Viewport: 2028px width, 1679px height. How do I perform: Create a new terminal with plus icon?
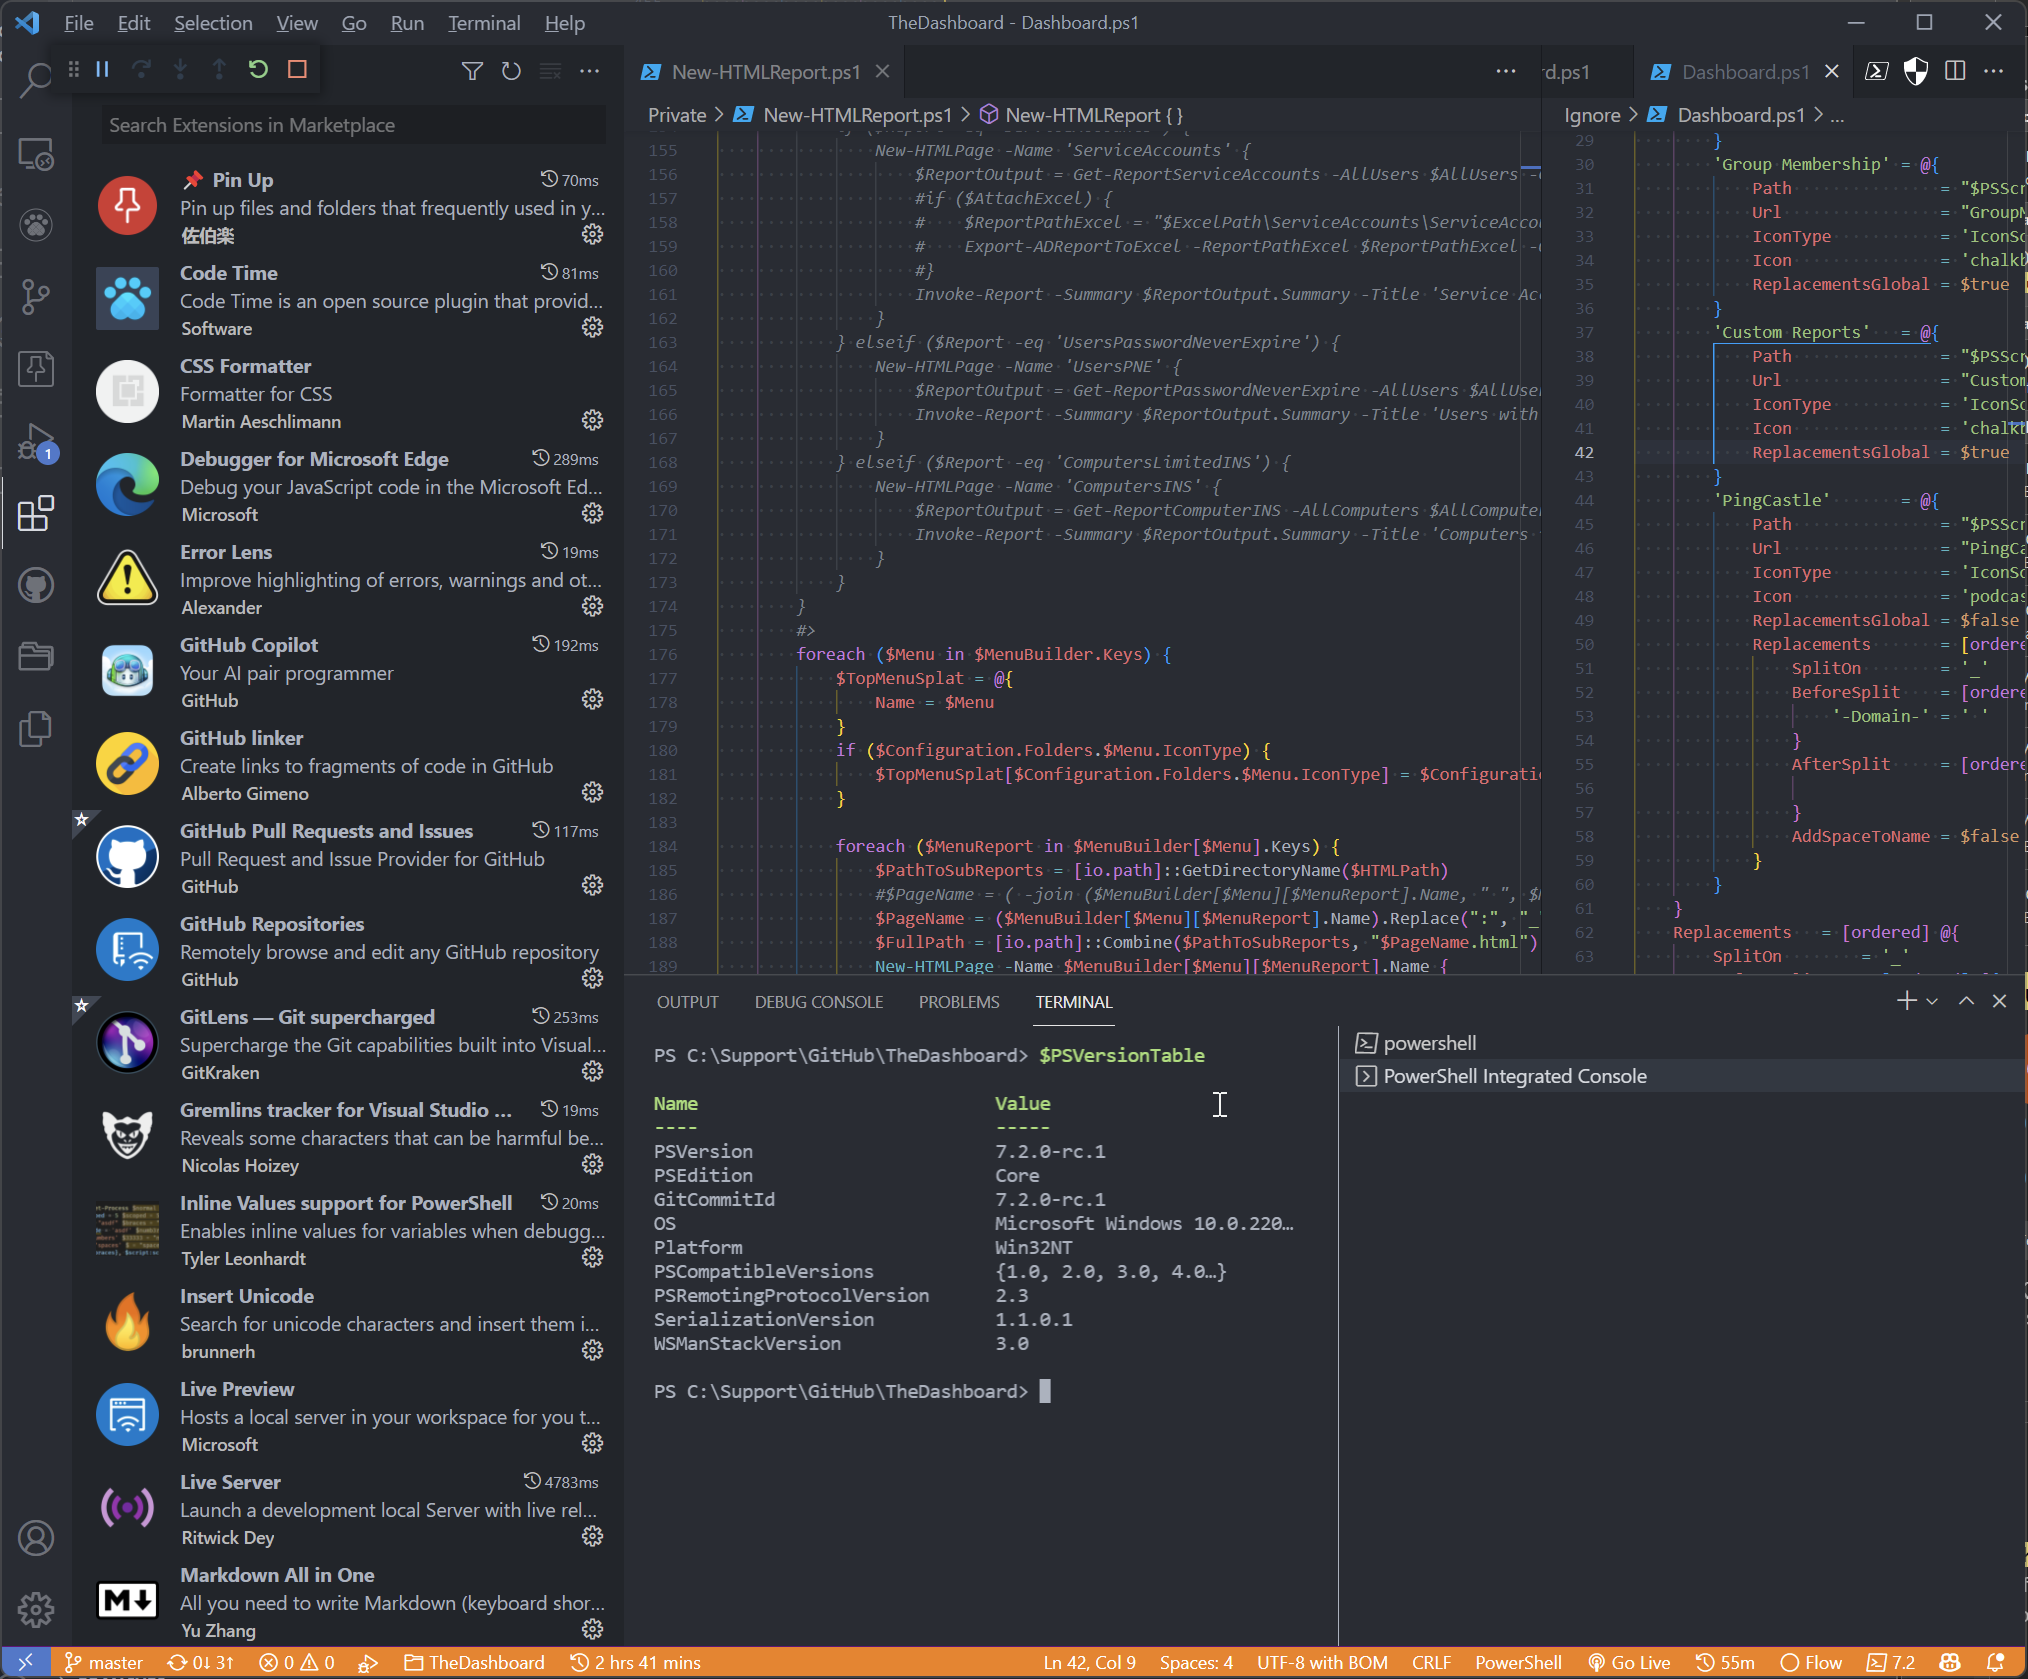tap(1906, 1001)
